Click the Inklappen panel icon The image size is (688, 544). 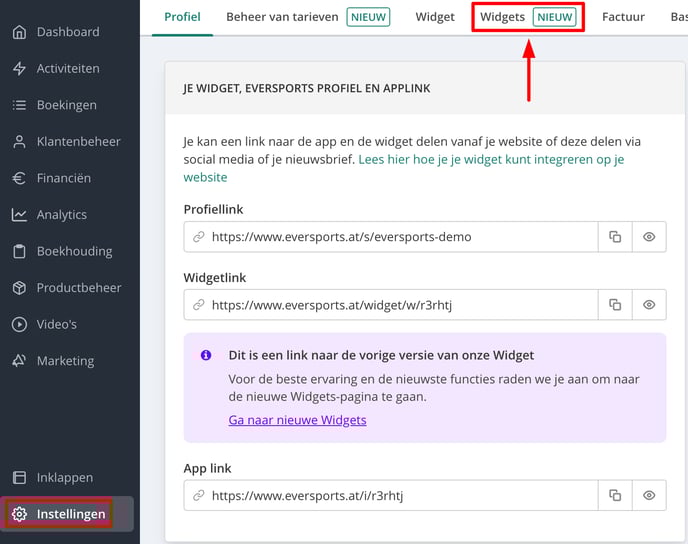pos(19,477)
